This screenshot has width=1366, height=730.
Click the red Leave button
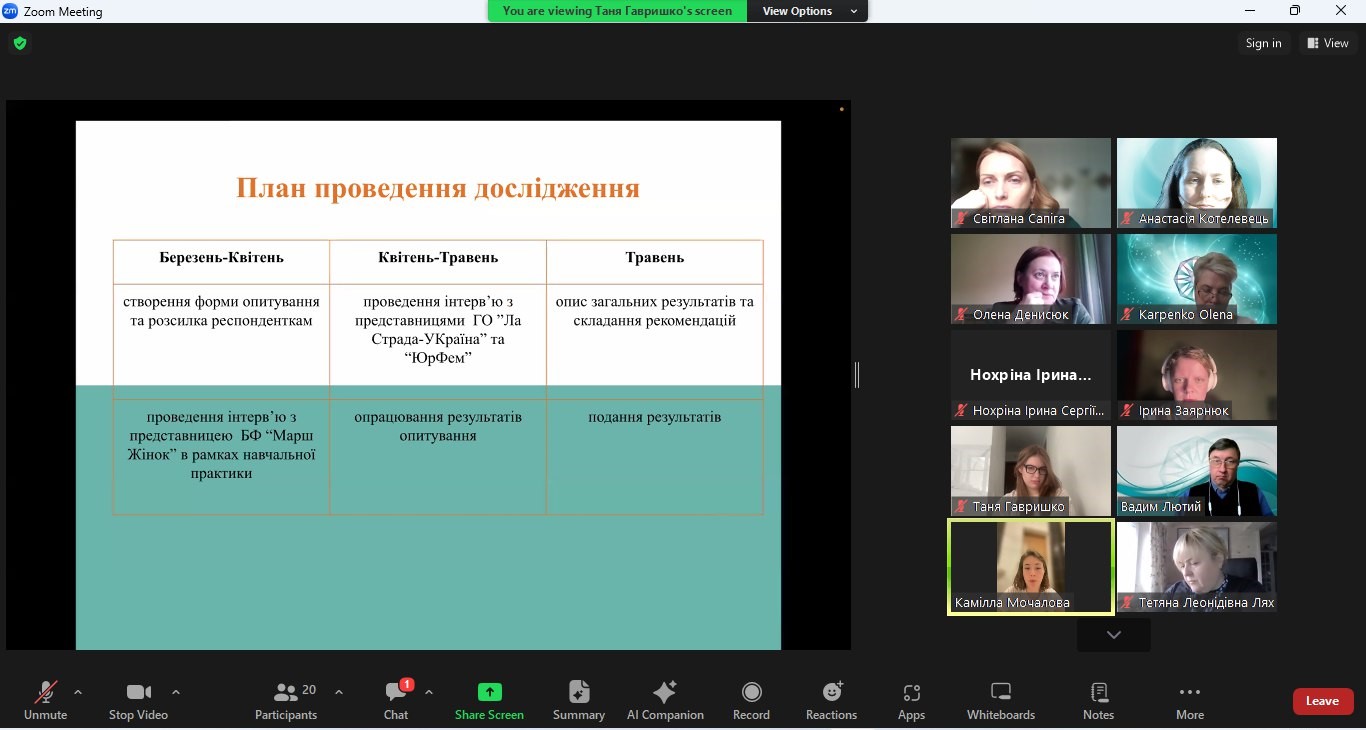1322,701
